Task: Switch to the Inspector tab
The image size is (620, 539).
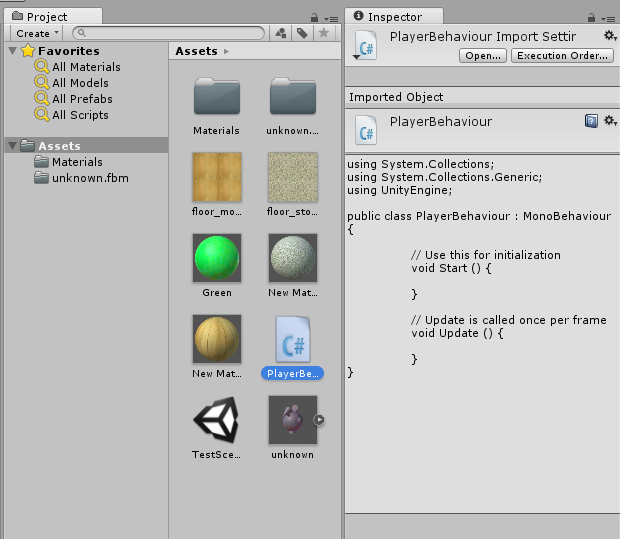Action: (394, 17)
